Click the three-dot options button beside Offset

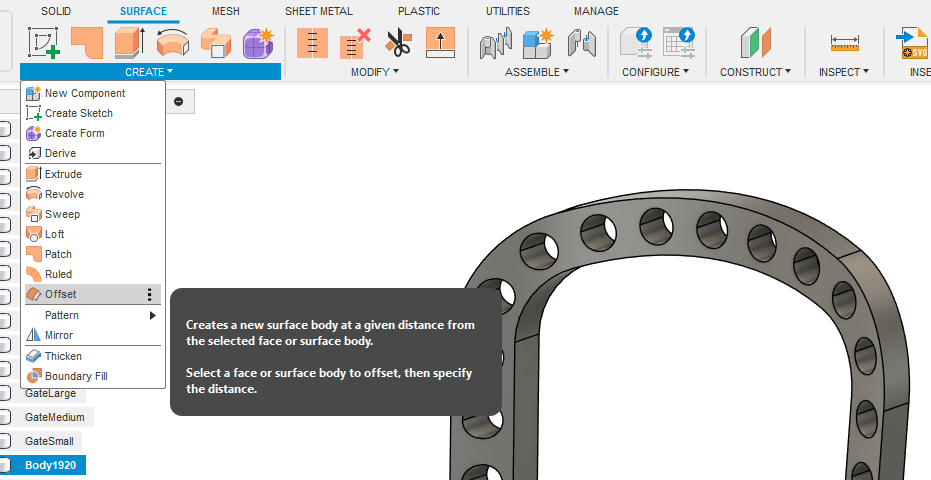[x=150, y=294]
